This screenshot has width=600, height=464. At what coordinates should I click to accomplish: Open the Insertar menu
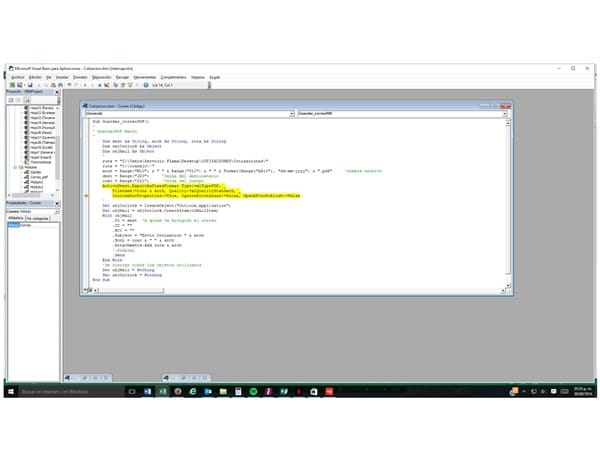point(62,77)
